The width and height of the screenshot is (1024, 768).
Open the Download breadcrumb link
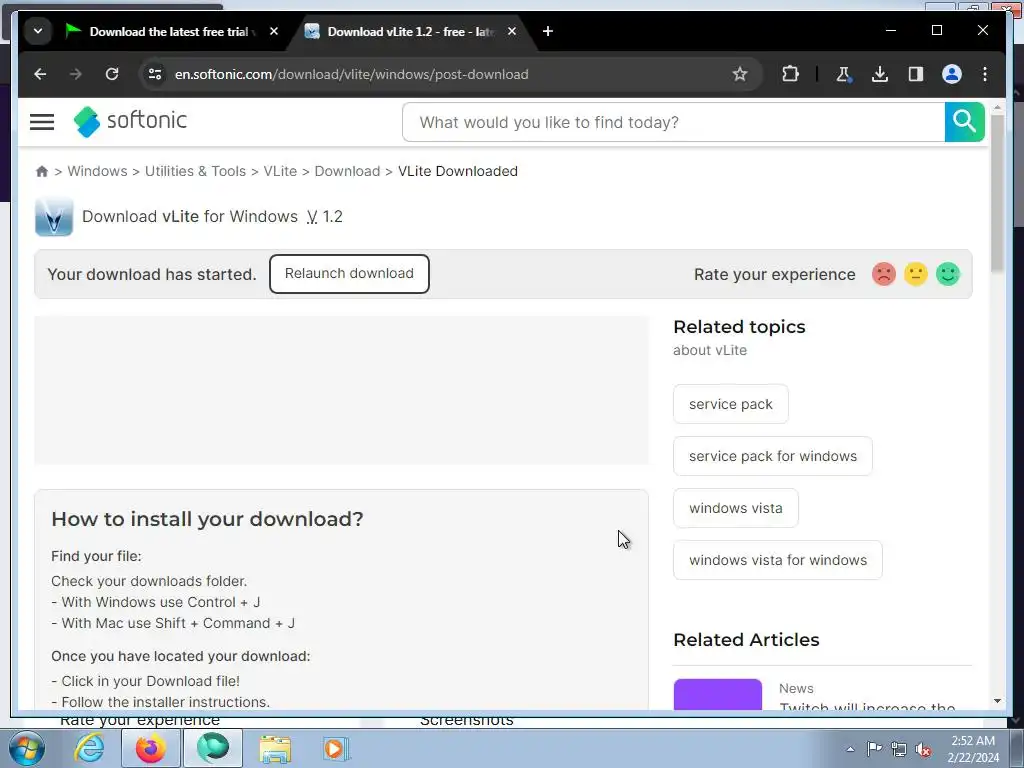tap(347, 171)
